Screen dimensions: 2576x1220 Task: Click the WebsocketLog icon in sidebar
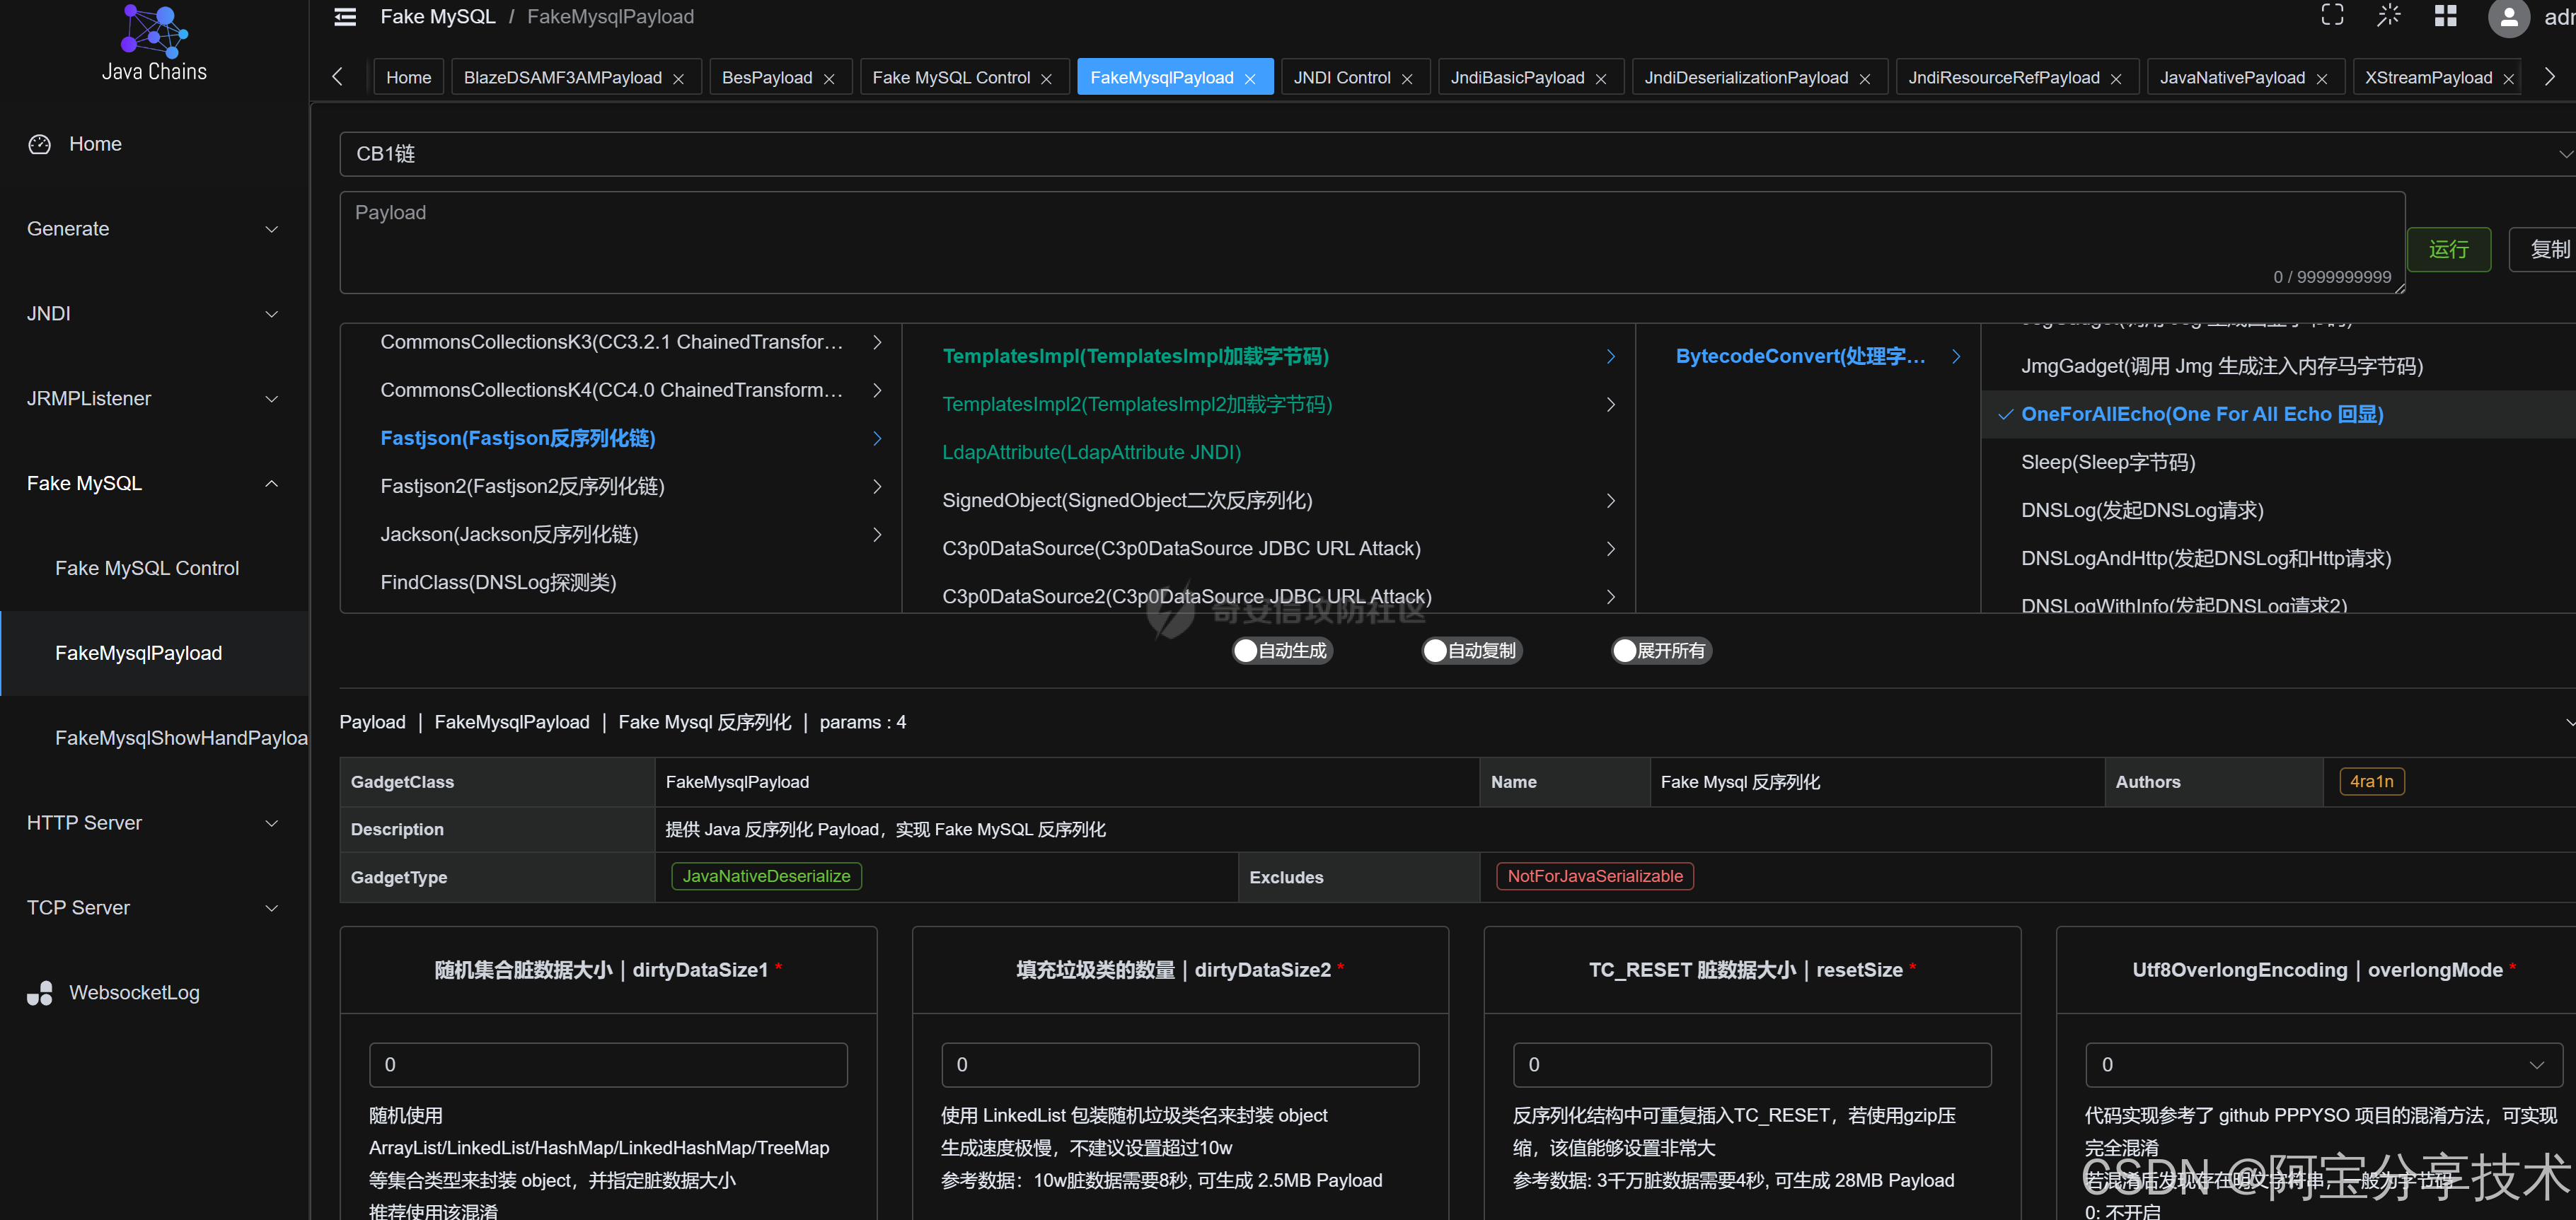tap(40, 993)
